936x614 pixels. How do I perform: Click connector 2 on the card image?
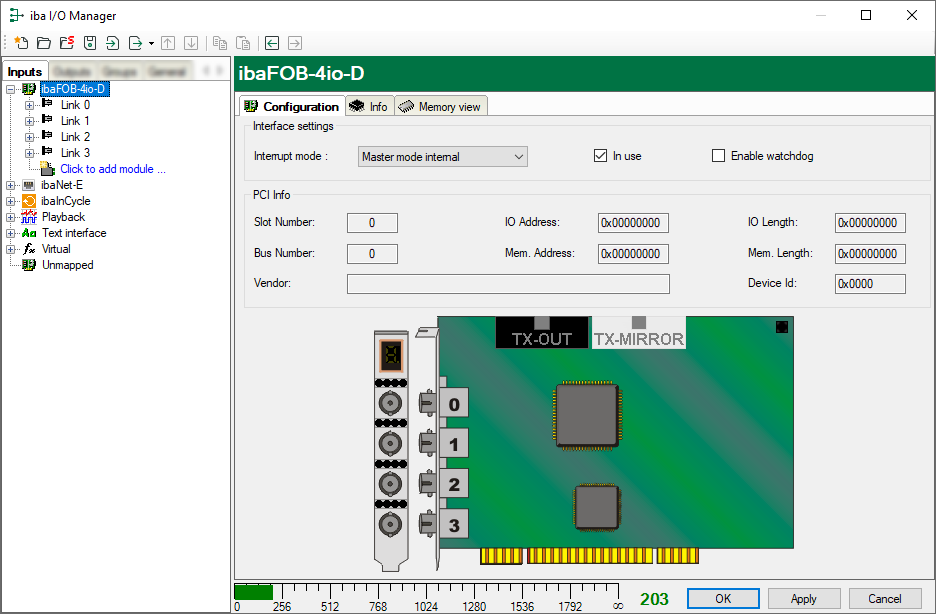click(x=453, y=486)
